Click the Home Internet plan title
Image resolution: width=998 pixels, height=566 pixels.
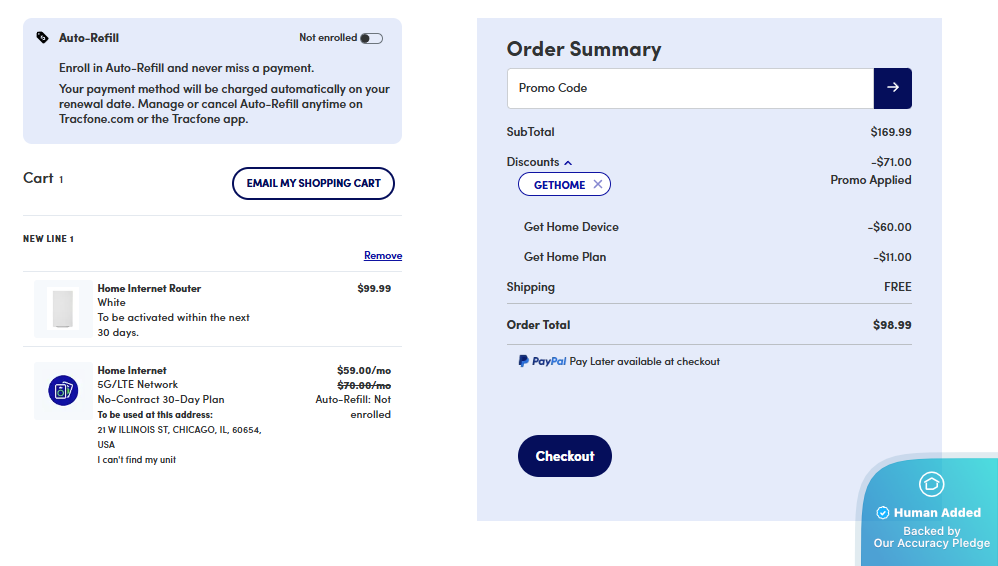[132, 370]
